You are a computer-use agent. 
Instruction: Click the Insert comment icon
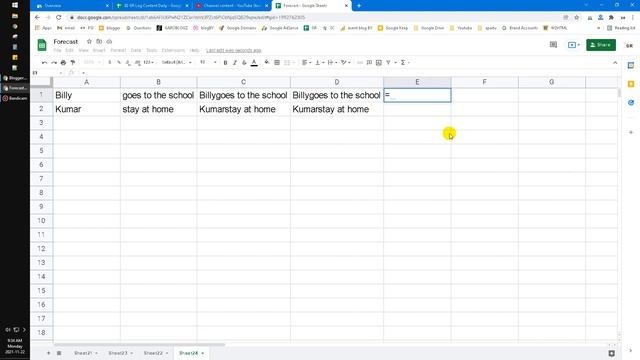tap(369, 62)
